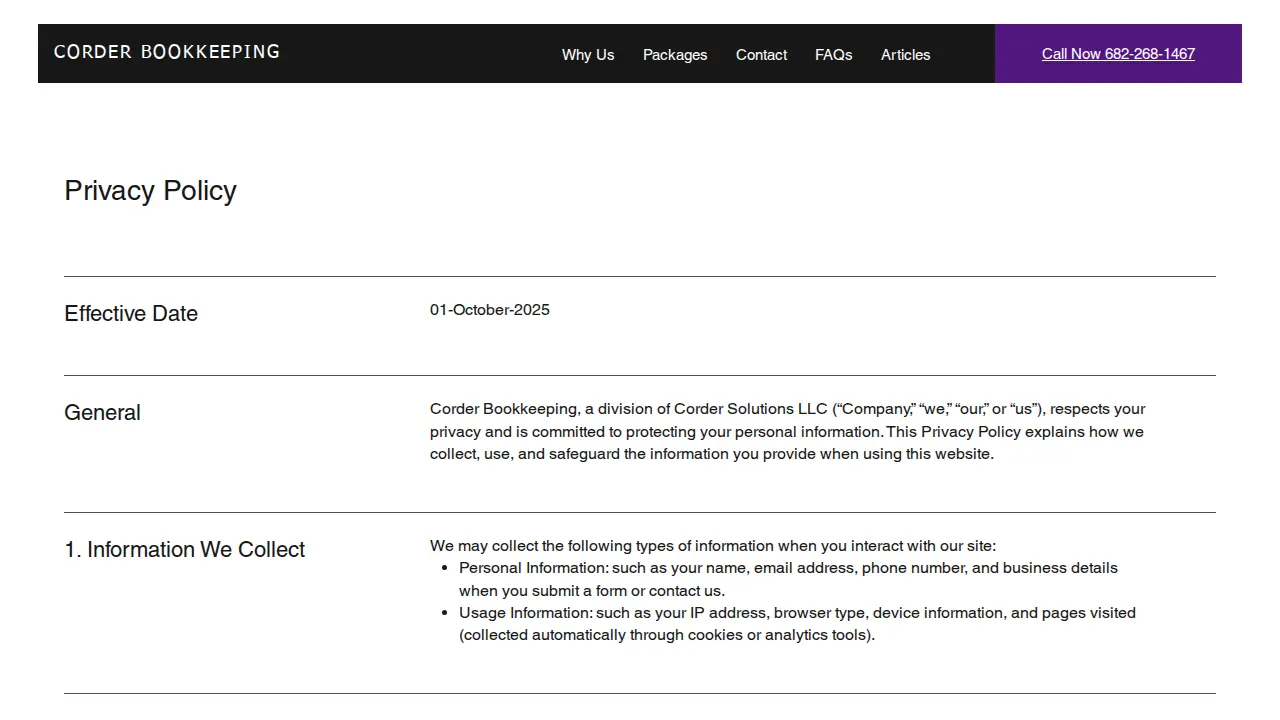The width and height of the screenshot is (1280, 720).
Task: View the FAQs page
Action: click(x=834, y=55)
